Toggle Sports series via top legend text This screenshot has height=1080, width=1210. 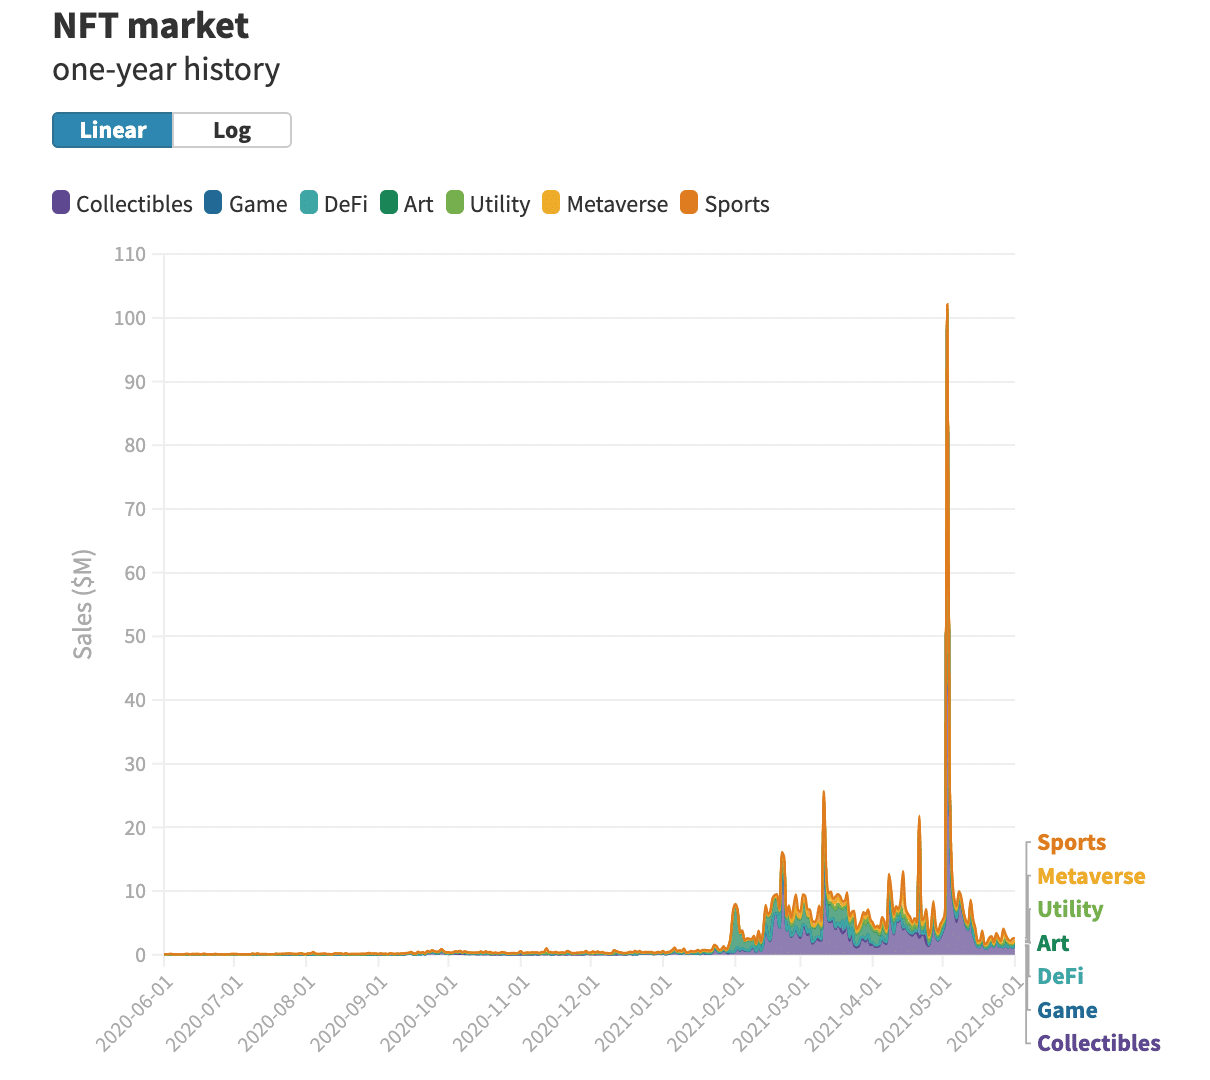(x=737, y=204)
